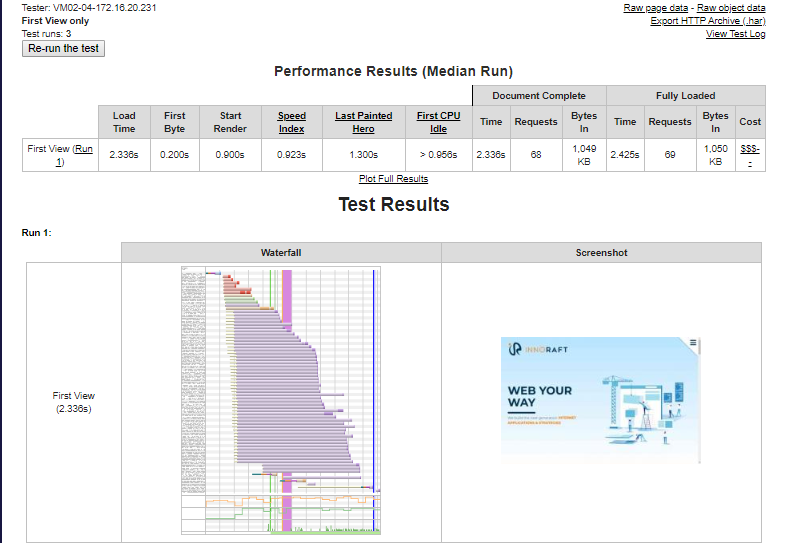786x543 pixels.
Task: Select the 1,049 KB bytes in value
Action: point(584,155)
